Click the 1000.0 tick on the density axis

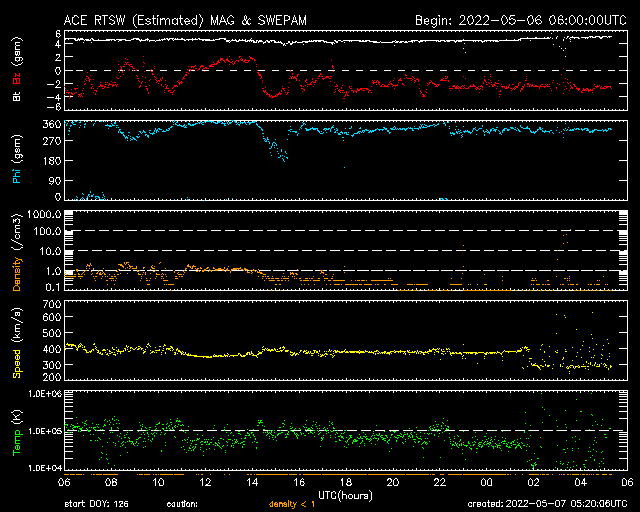pos(45,214)
